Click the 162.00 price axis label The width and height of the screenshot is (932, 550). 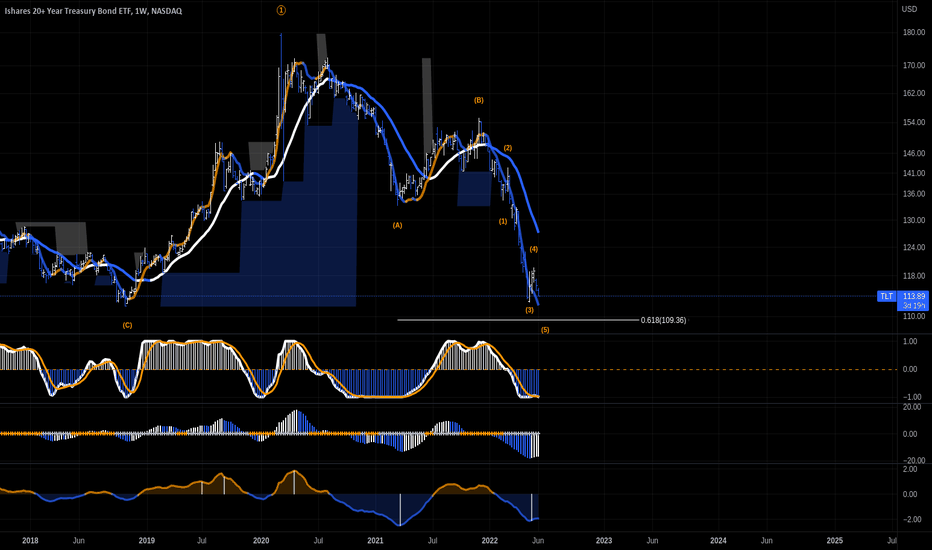[x=914, y=93]
